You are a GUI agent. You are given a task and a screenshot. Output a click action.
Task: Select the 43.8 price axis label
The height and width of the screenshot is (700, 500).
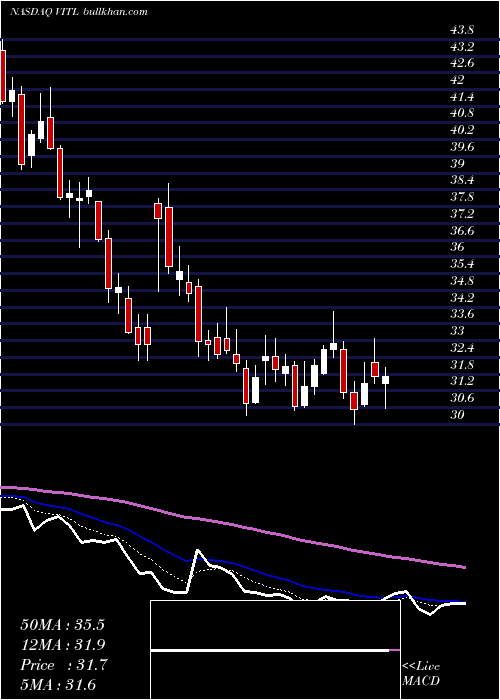click(462, 30)
